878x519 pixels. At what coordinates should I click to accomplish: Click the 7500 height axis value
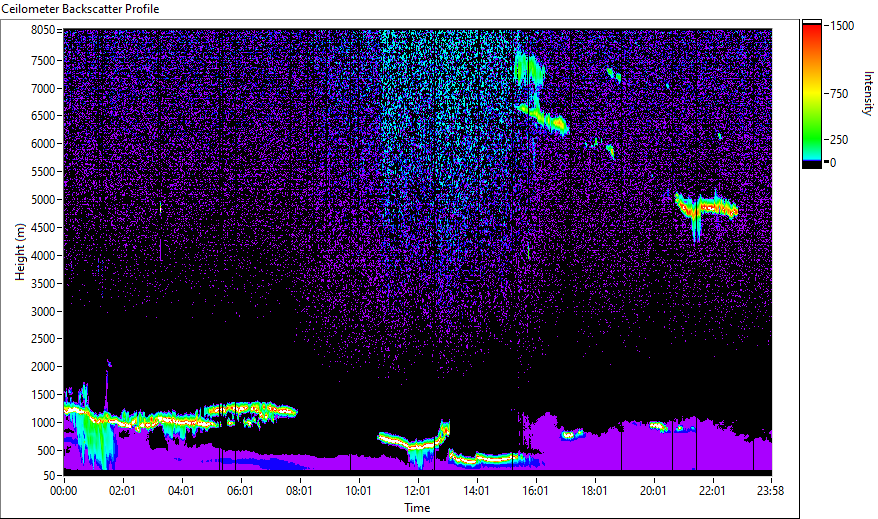click(43, 60)
